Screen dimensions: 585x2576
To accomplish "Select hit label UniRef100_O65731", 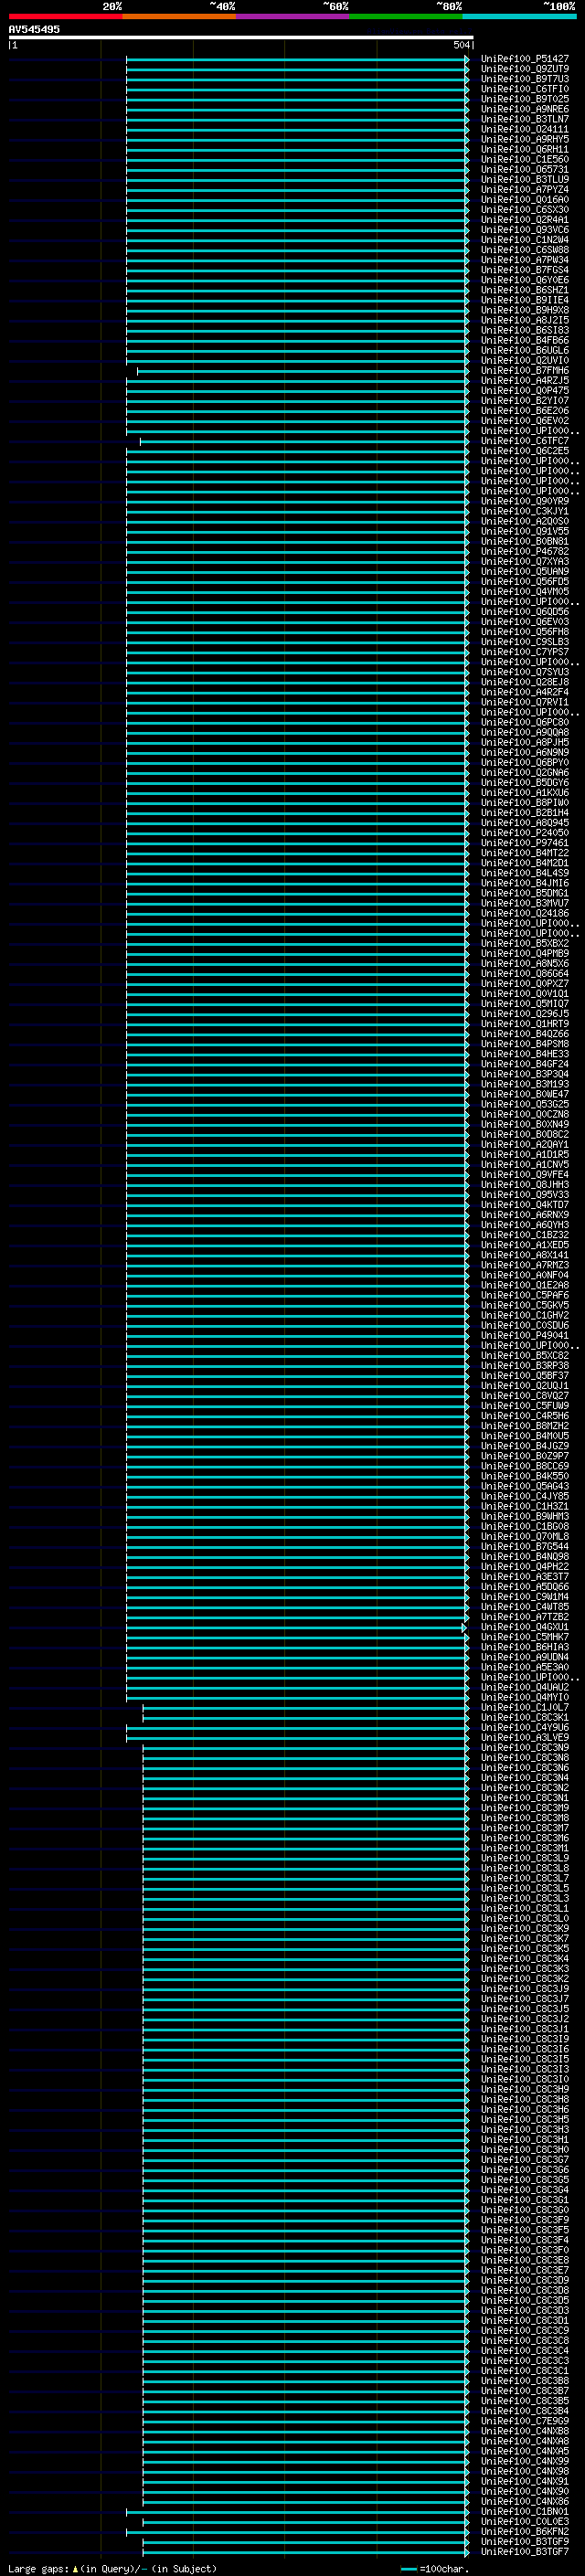I will [525, 170].
